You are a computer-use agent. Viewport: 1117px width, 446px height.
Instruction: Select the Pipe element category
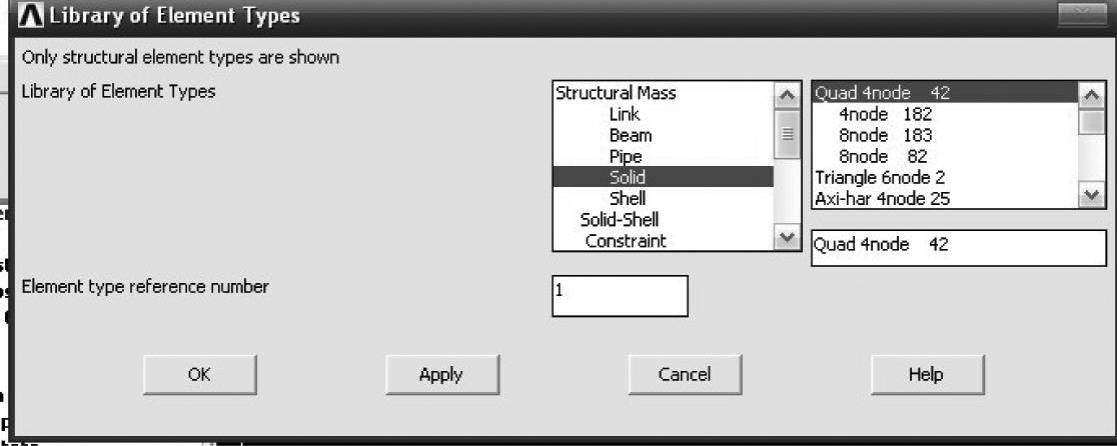[x=625, y=156]
